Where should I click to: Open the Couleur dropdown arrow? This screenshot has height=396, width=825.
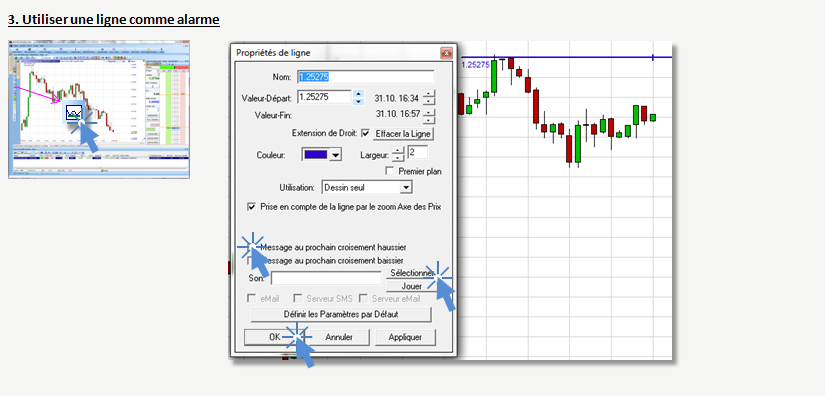coord(337,155)
